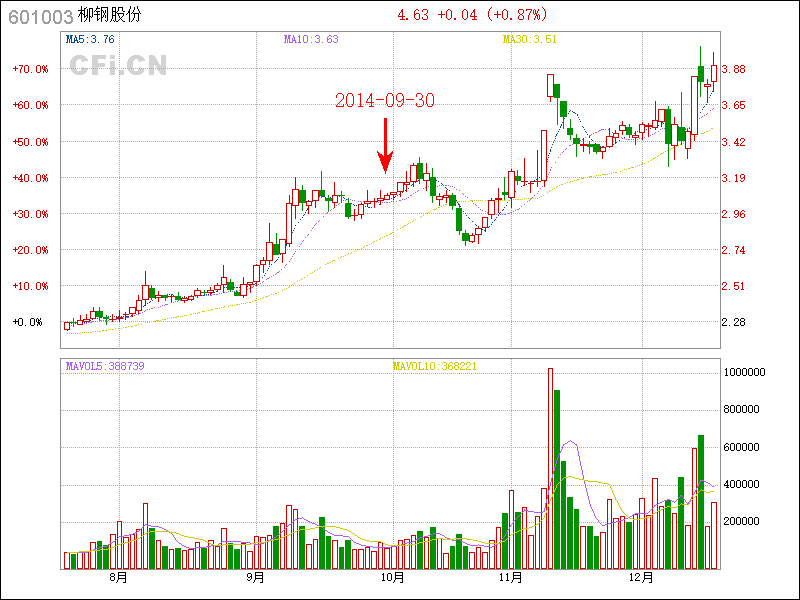This screenshot has height=600, width=800.
Task: Click the 8月 month label
Action: pos(118,577)
